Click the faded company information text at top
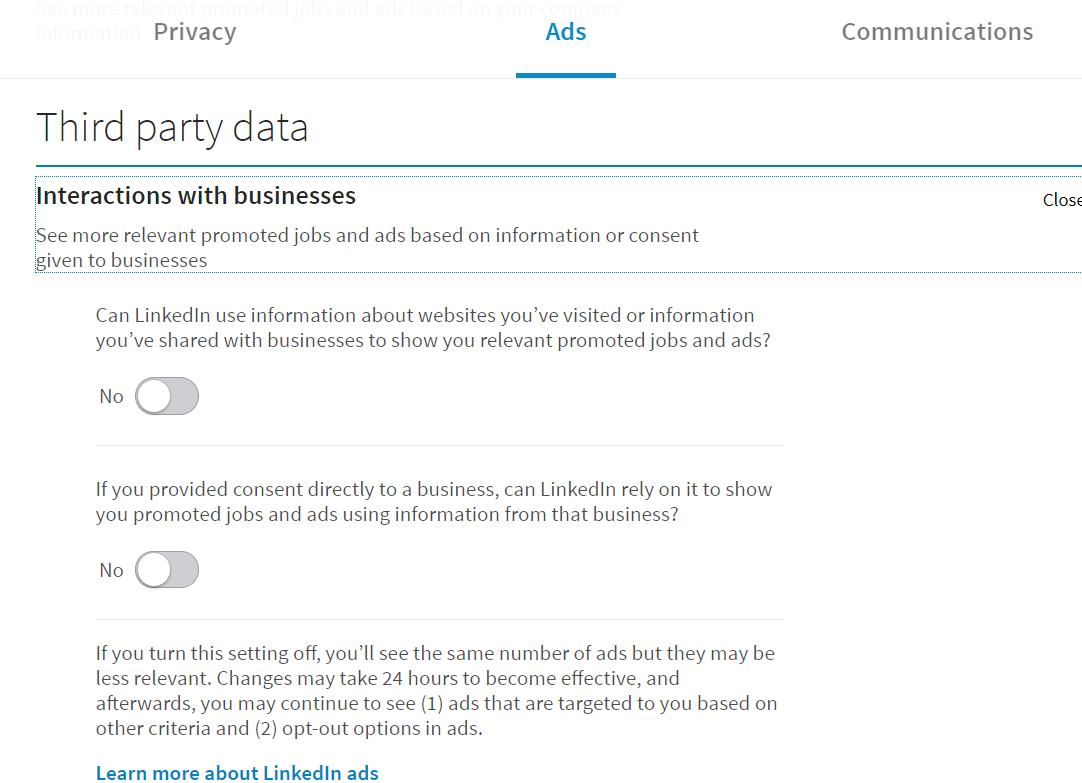This screenshot has height=783, width=1082. coord(328,21)
